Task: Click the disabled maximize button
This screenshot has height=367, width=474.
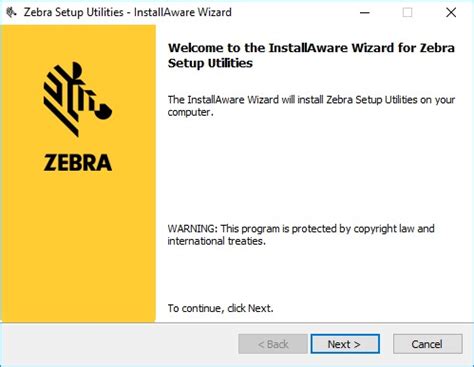Action: [x=407, y=12]
